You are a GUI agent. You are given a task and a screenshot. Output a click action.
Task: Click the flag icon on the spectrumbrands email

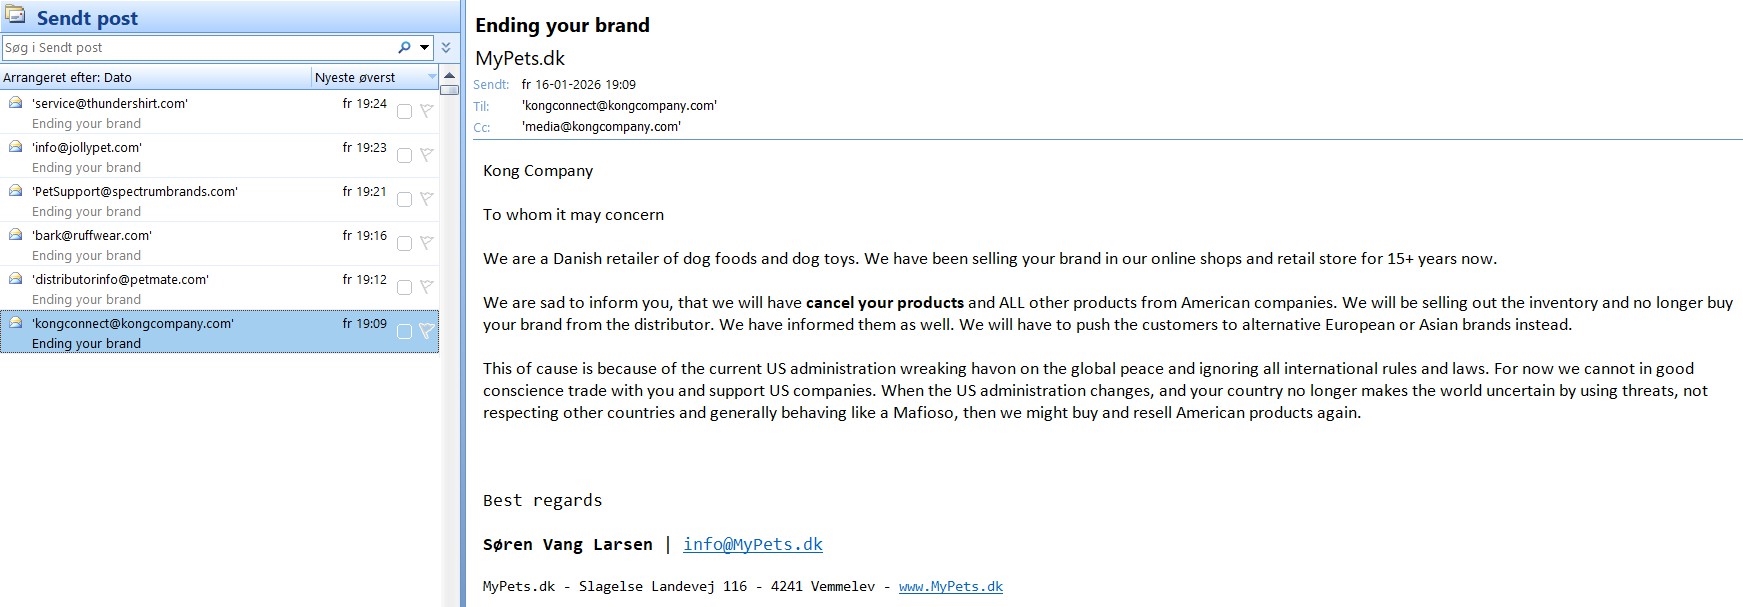426,199
